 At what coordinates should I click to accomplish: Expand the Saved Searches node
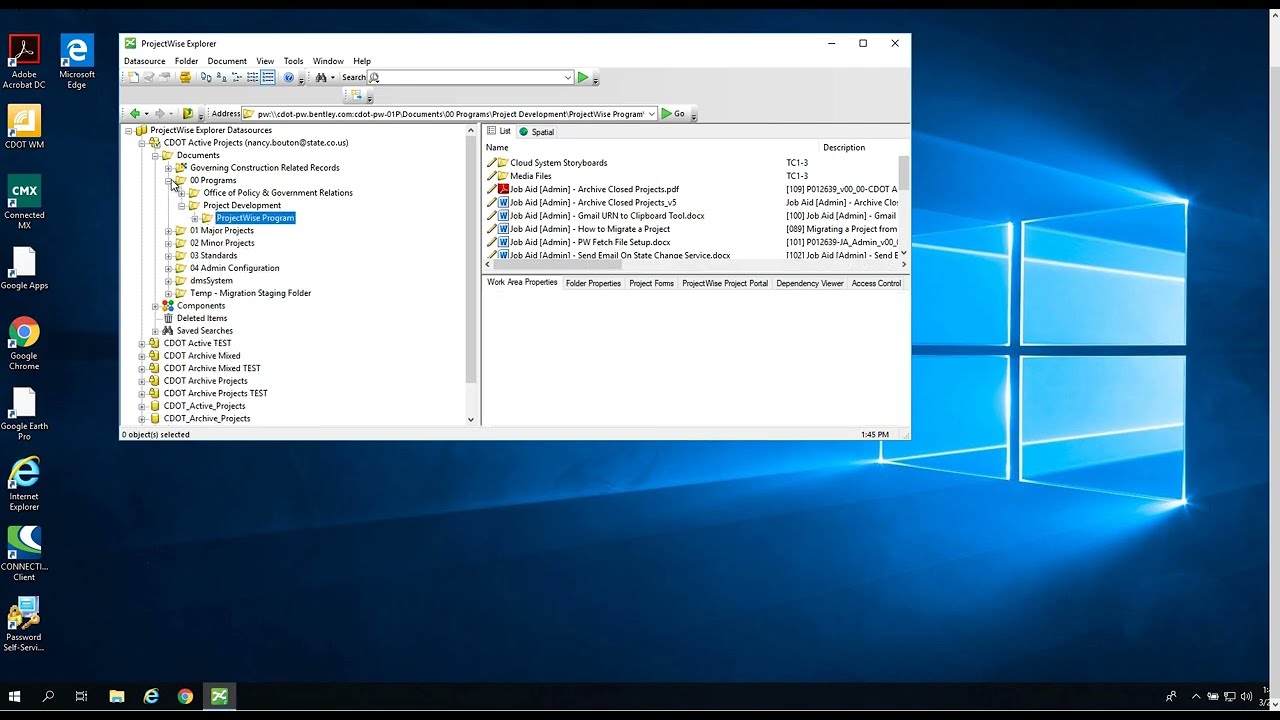155,331
